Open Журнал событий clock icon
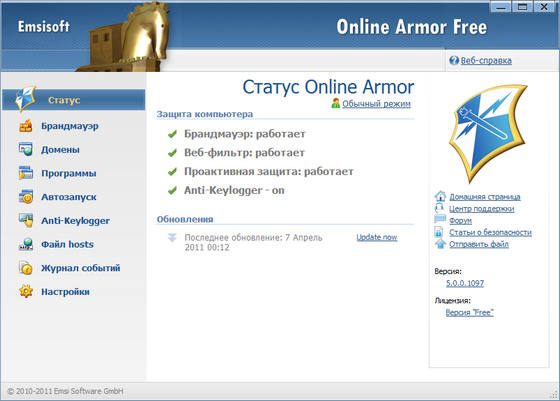This screenshot has height=401, width=560. click(x=26, y=268)
